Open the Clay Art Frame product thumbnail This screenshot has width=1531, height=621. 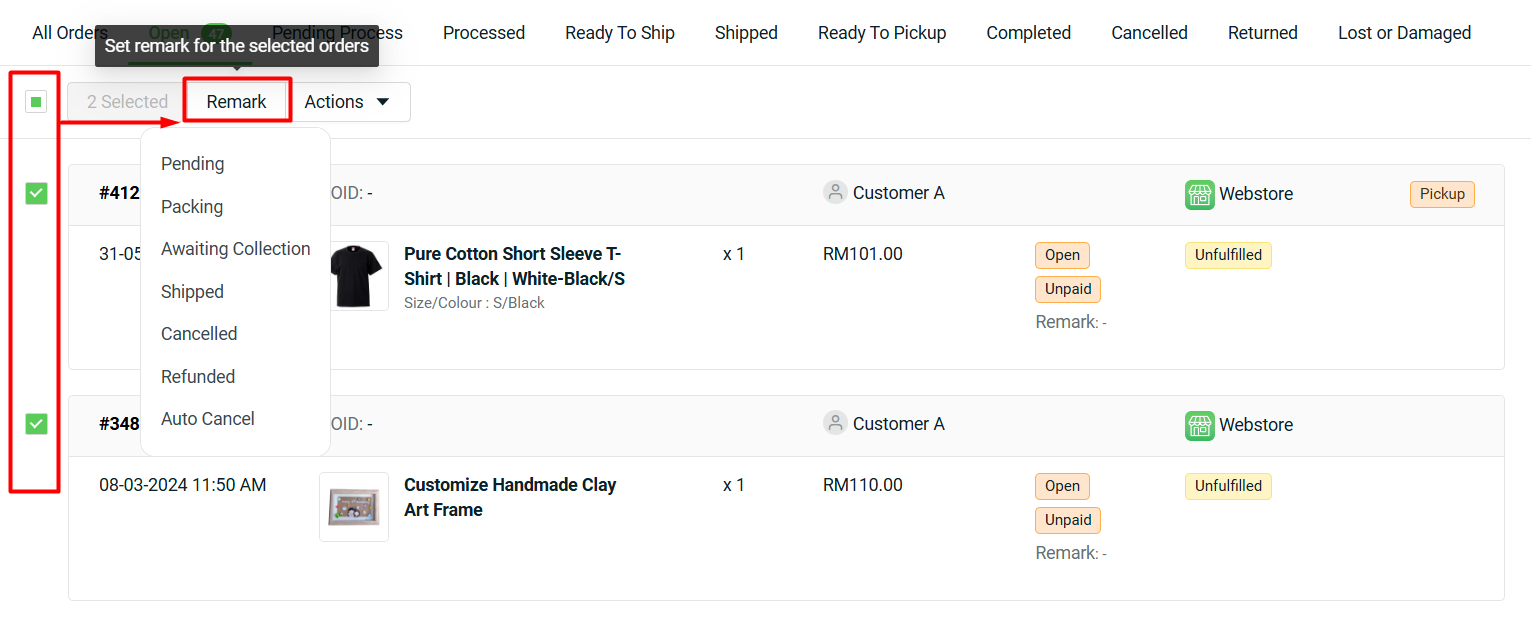coord(354,507)
